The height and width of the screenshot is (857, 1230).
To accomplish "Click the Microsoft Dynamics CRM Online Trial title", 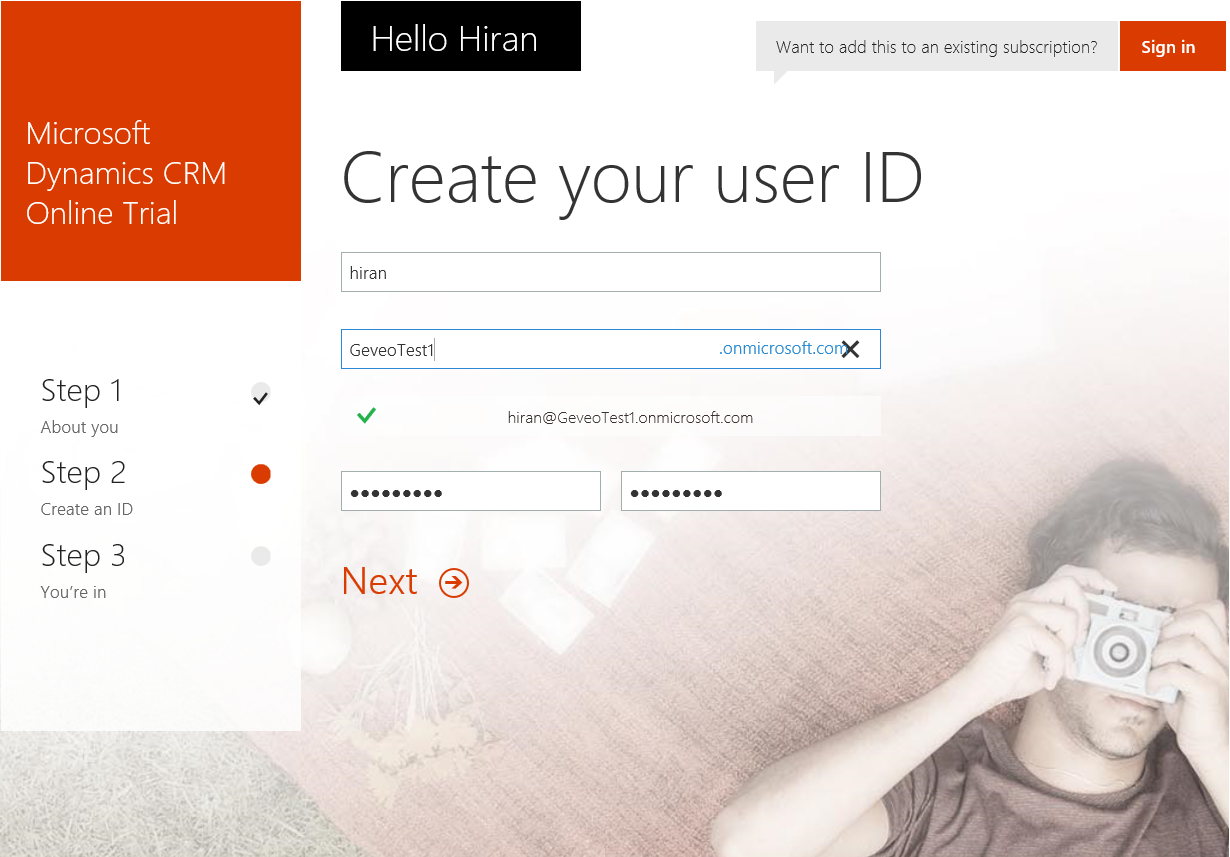I will click(127, 173).
